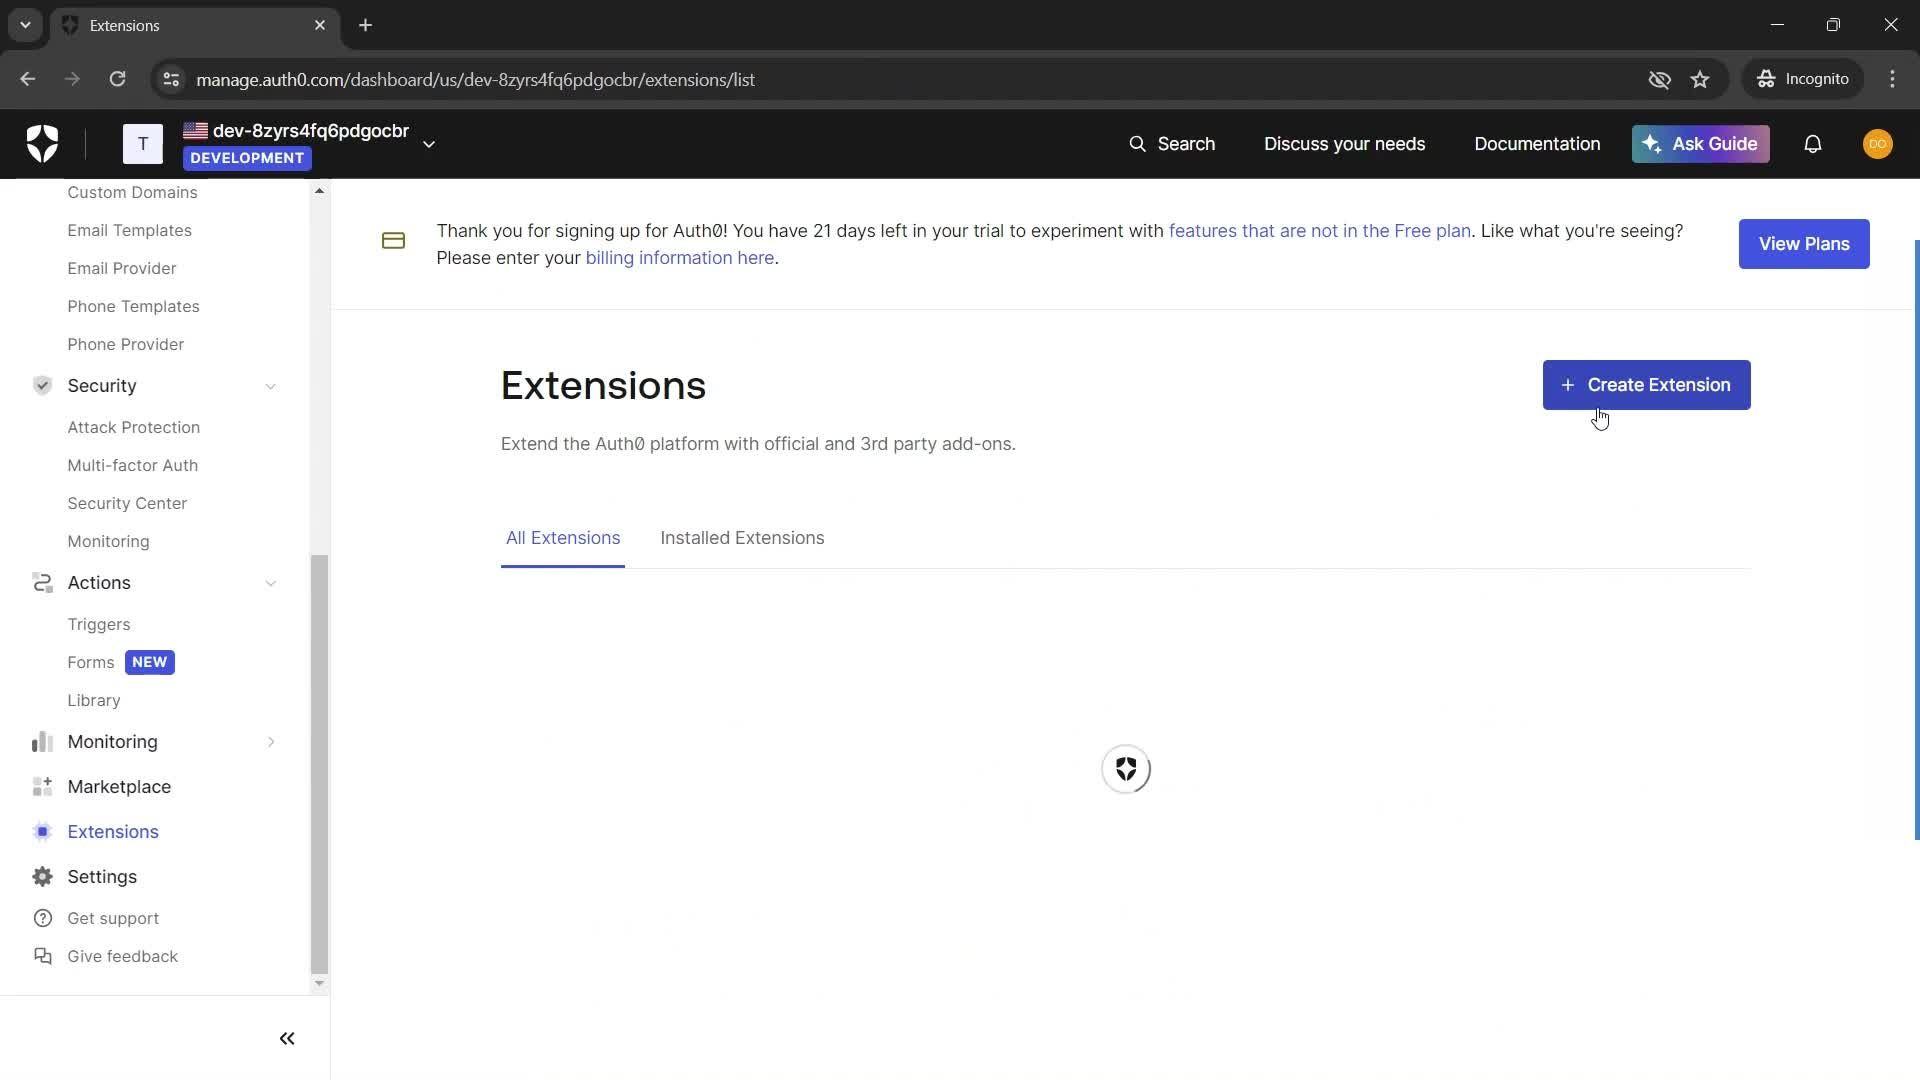
Task: Switch to the Installed Extensions tab
Action: [742, 538]
